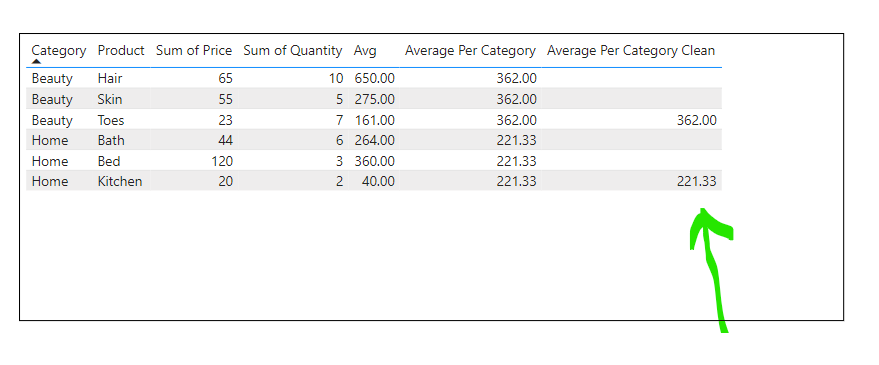Click the quantity value 2 for Kitchen
Image resolution: width=879 pixels, height=365 pixels.
339,181
